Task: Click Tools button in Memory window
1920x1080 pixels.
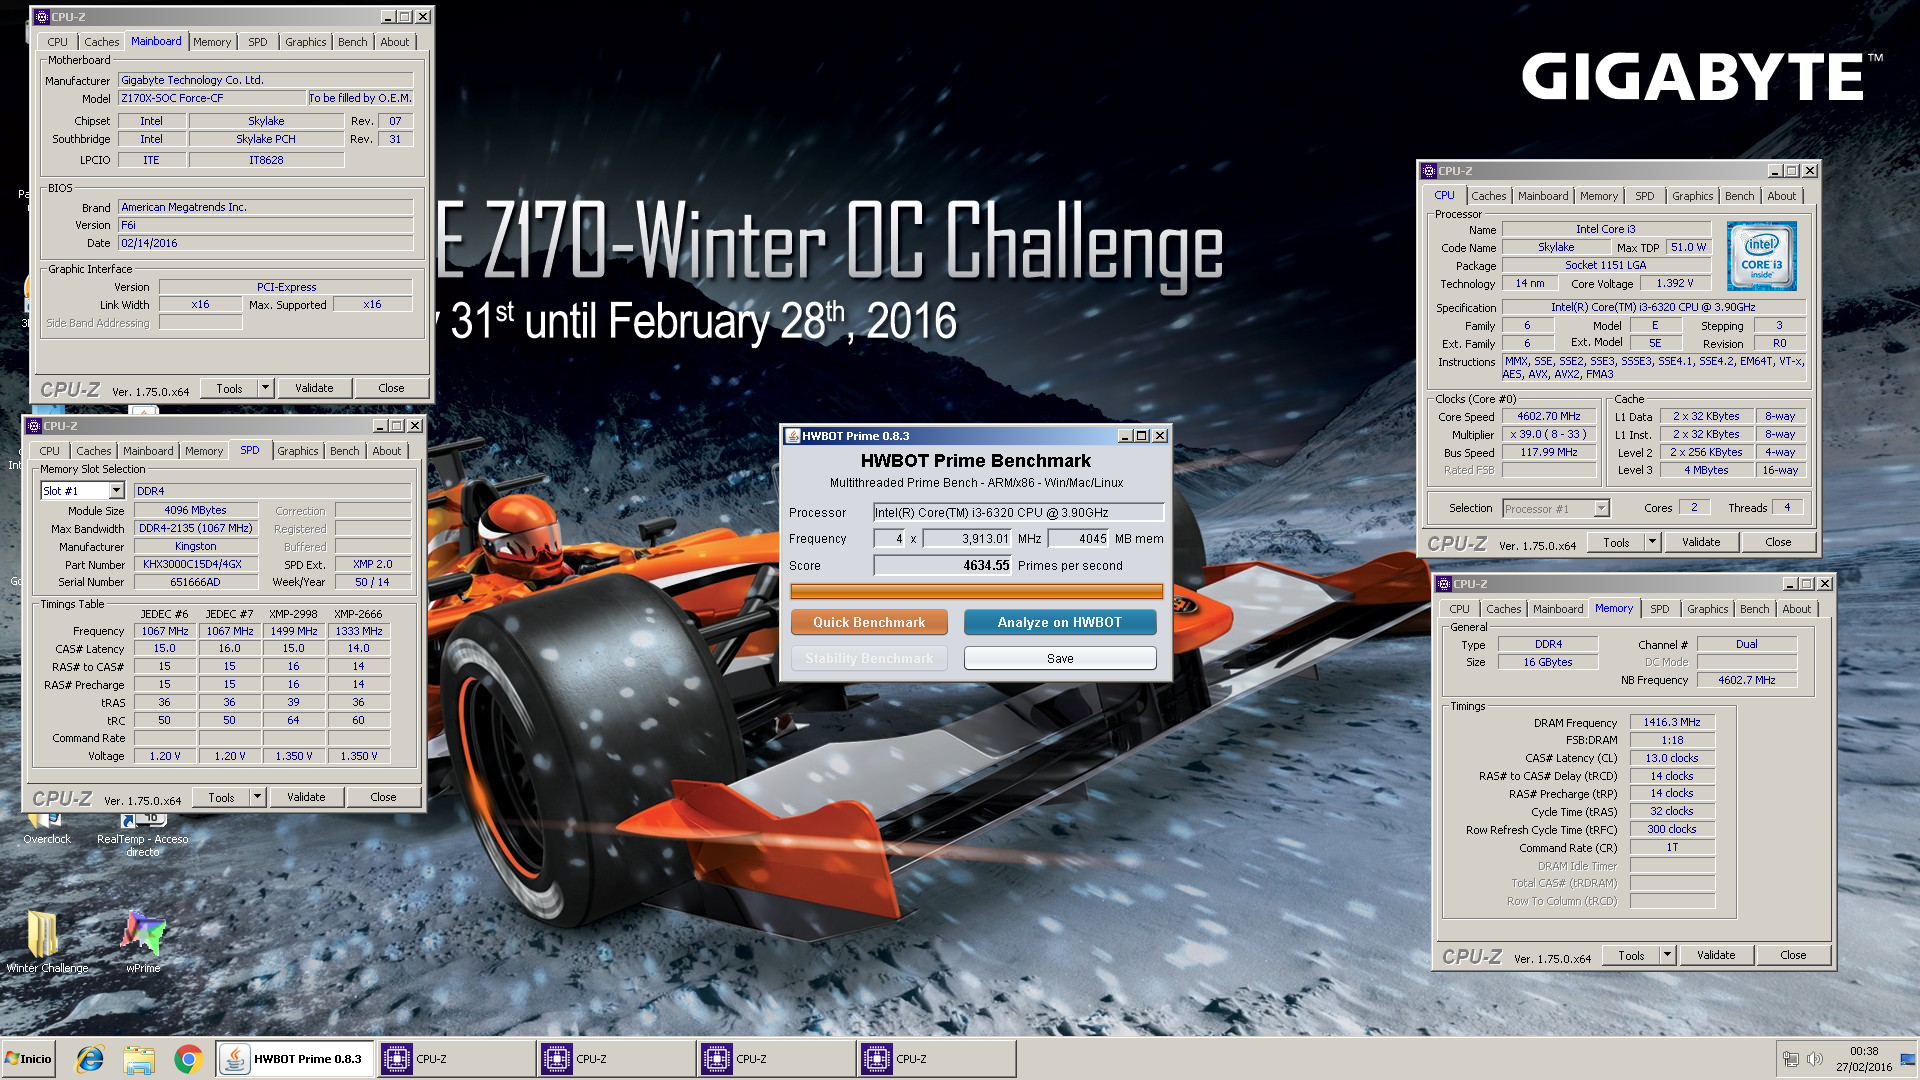Action: pyautogui.click(x=1631, y=955)
